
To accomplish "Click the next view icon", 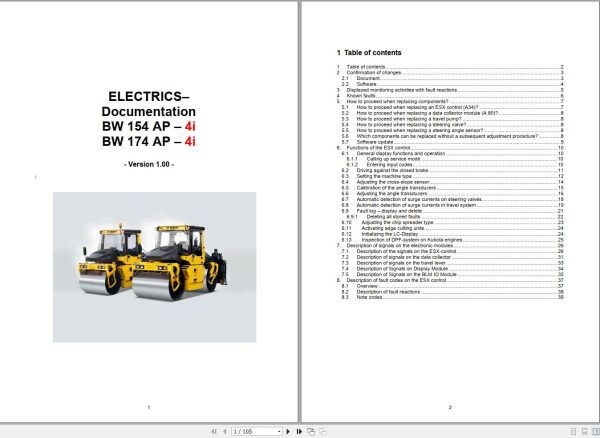I will coord(323,431).
